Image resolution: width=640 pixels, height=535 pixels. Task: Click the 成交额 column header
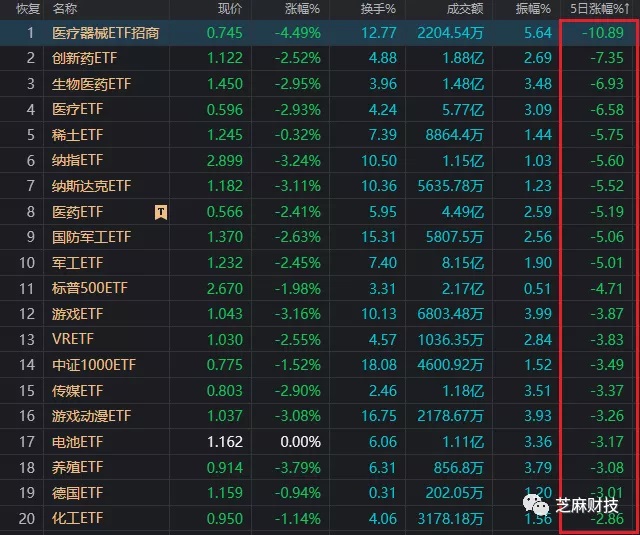click(x=465, y=9)
